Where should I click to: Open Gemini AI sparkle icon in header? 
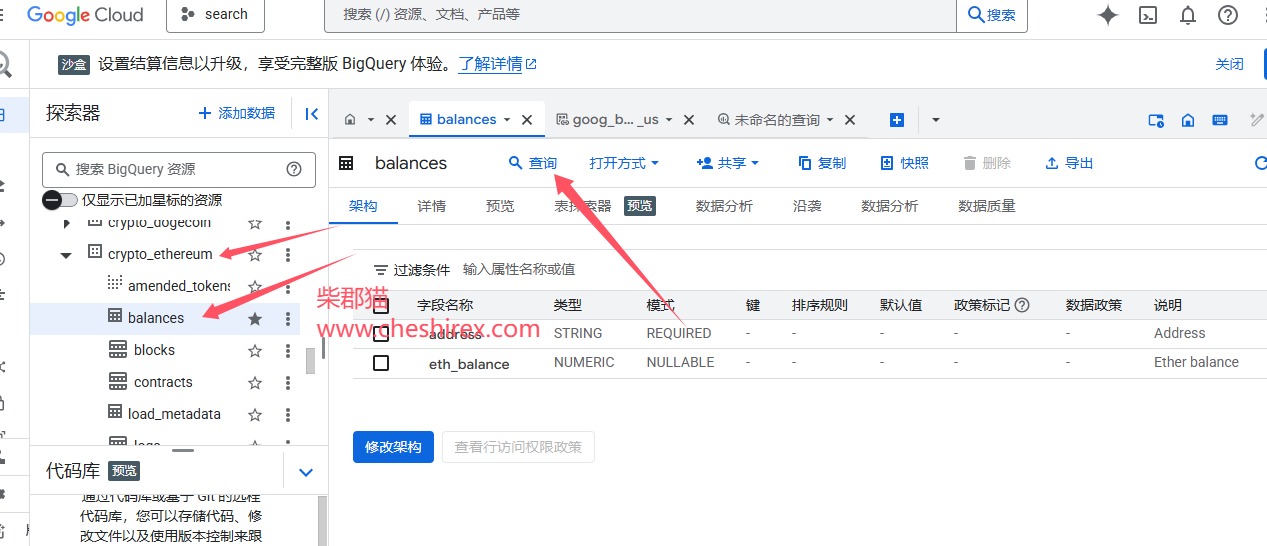(x=1107, y=15)
